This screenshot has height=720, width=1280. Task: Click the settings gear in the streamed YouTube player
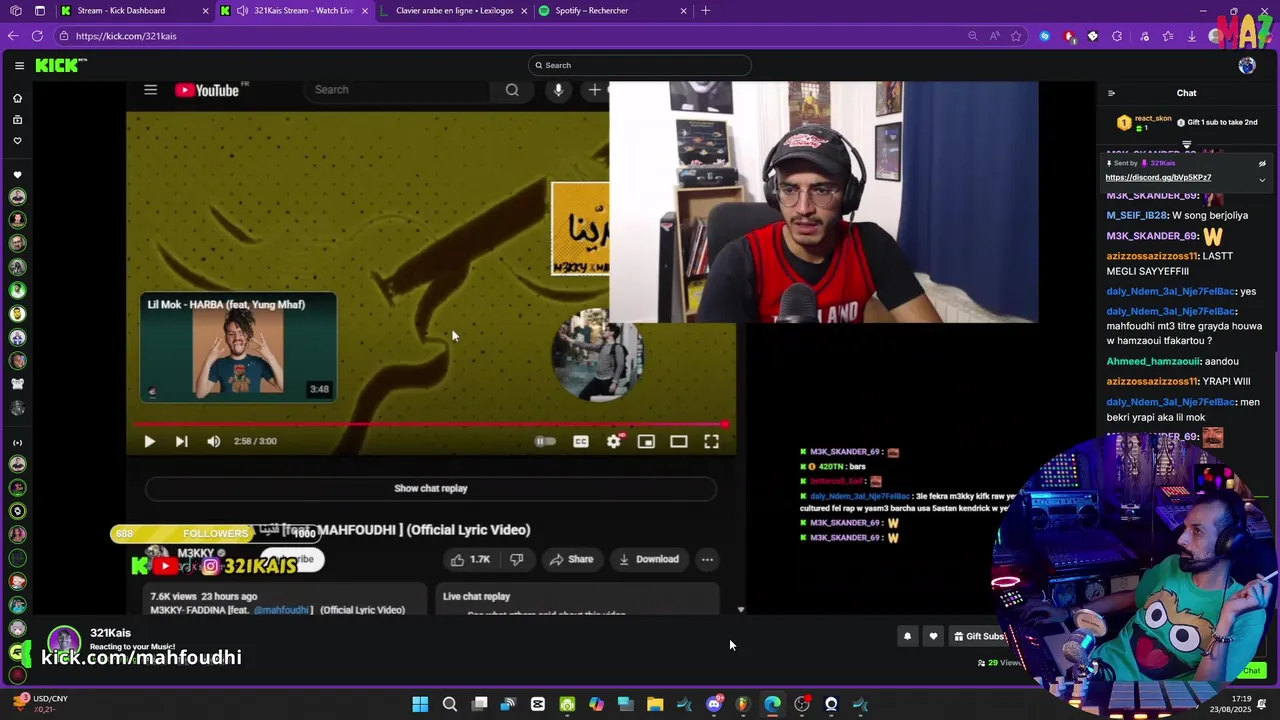[x=614, y=441]
